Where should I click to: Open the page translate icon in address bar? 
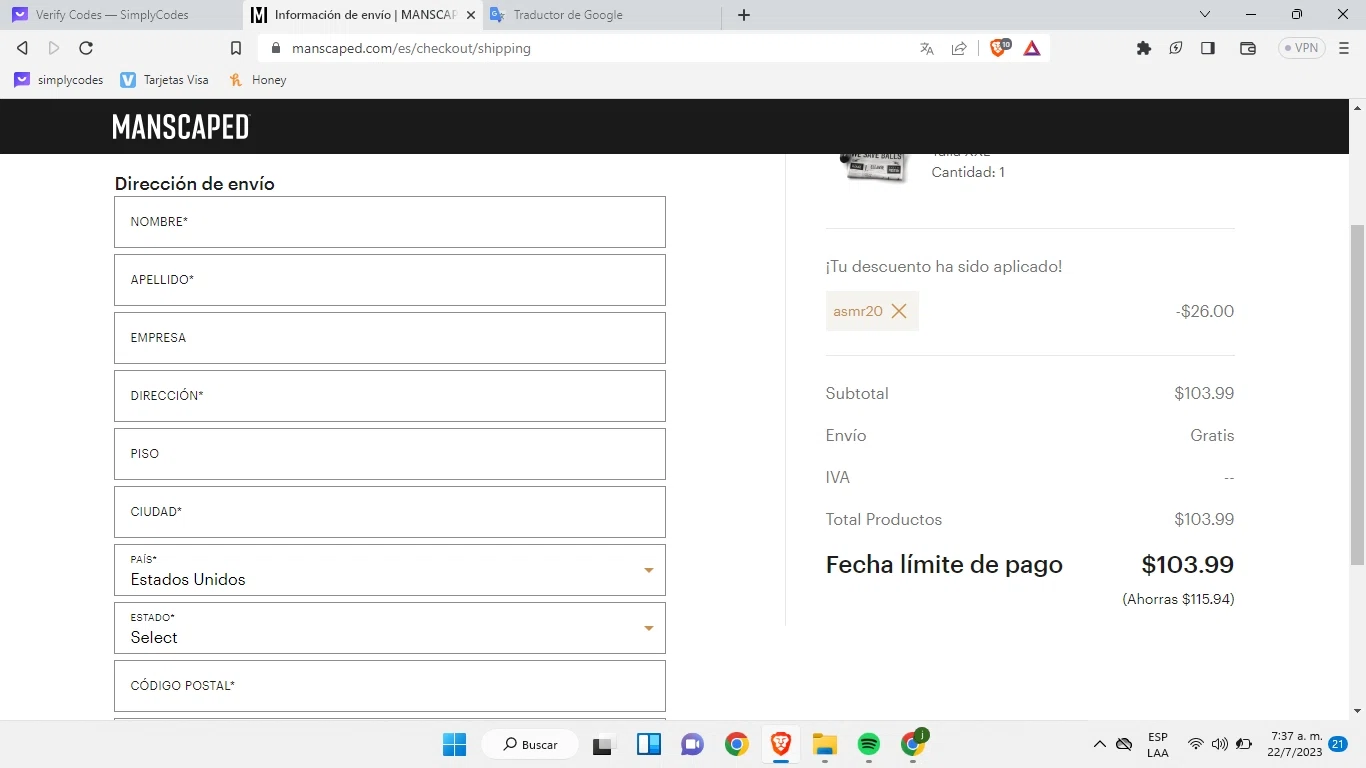click(x=927, y=48)
